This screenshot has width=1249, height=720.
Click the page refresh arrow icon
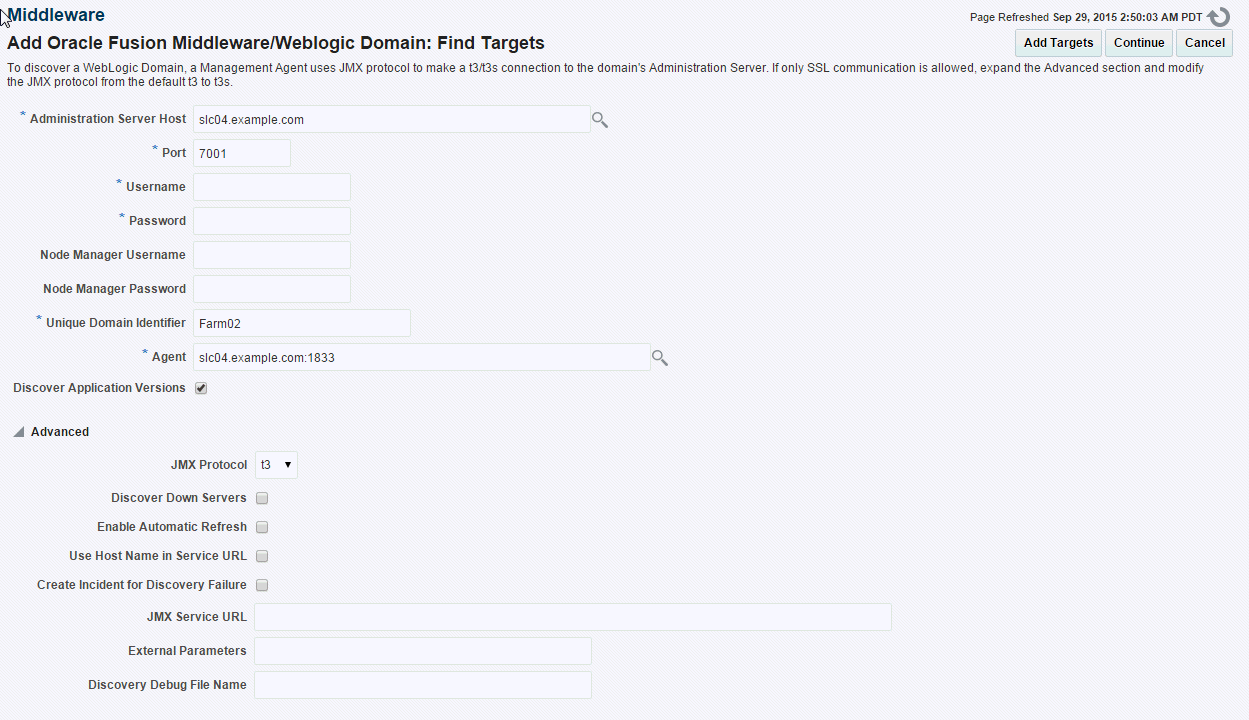point(1218,17)
